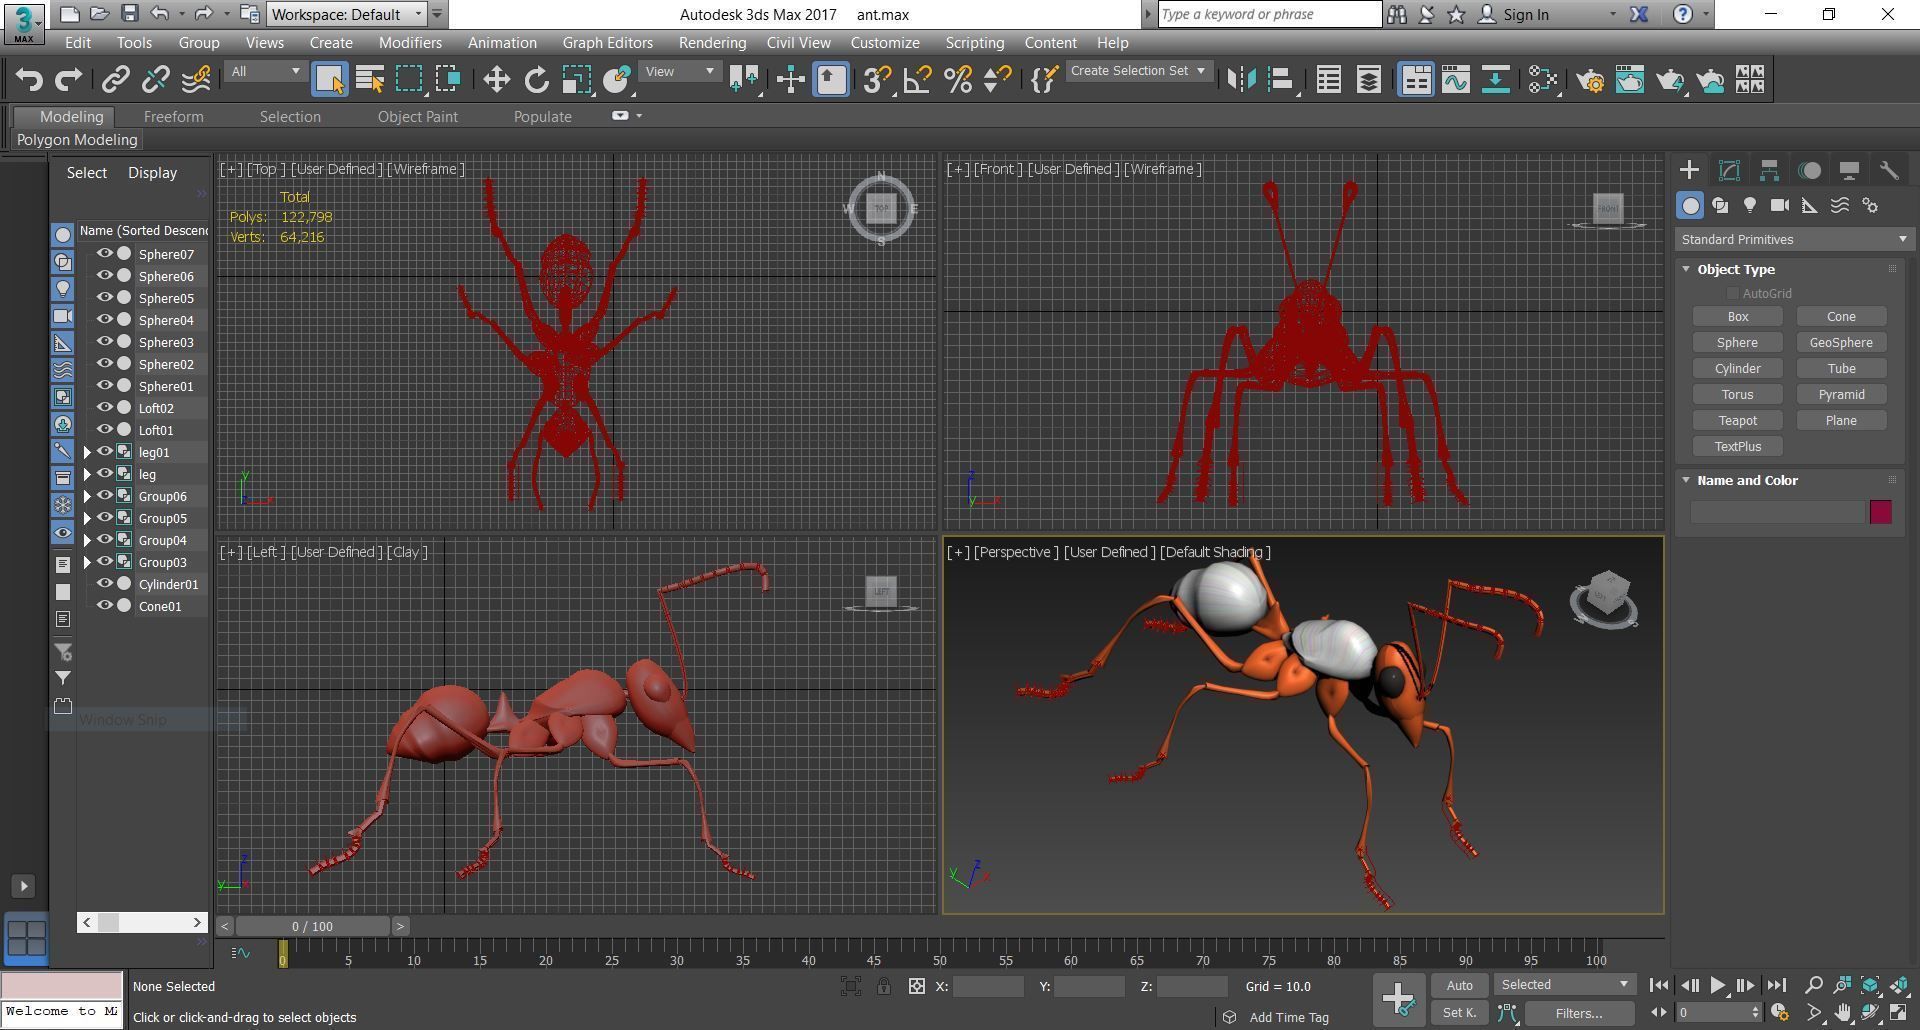Click the X coordinate input field
The height and width of the screenshot is (1030, 1920).
988,986
